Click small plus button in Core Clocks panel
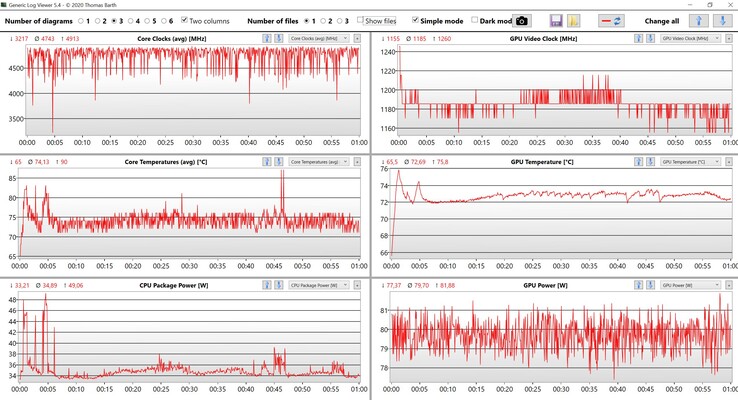The height and width of the screenshot is (400, 738). pos(357,39)
